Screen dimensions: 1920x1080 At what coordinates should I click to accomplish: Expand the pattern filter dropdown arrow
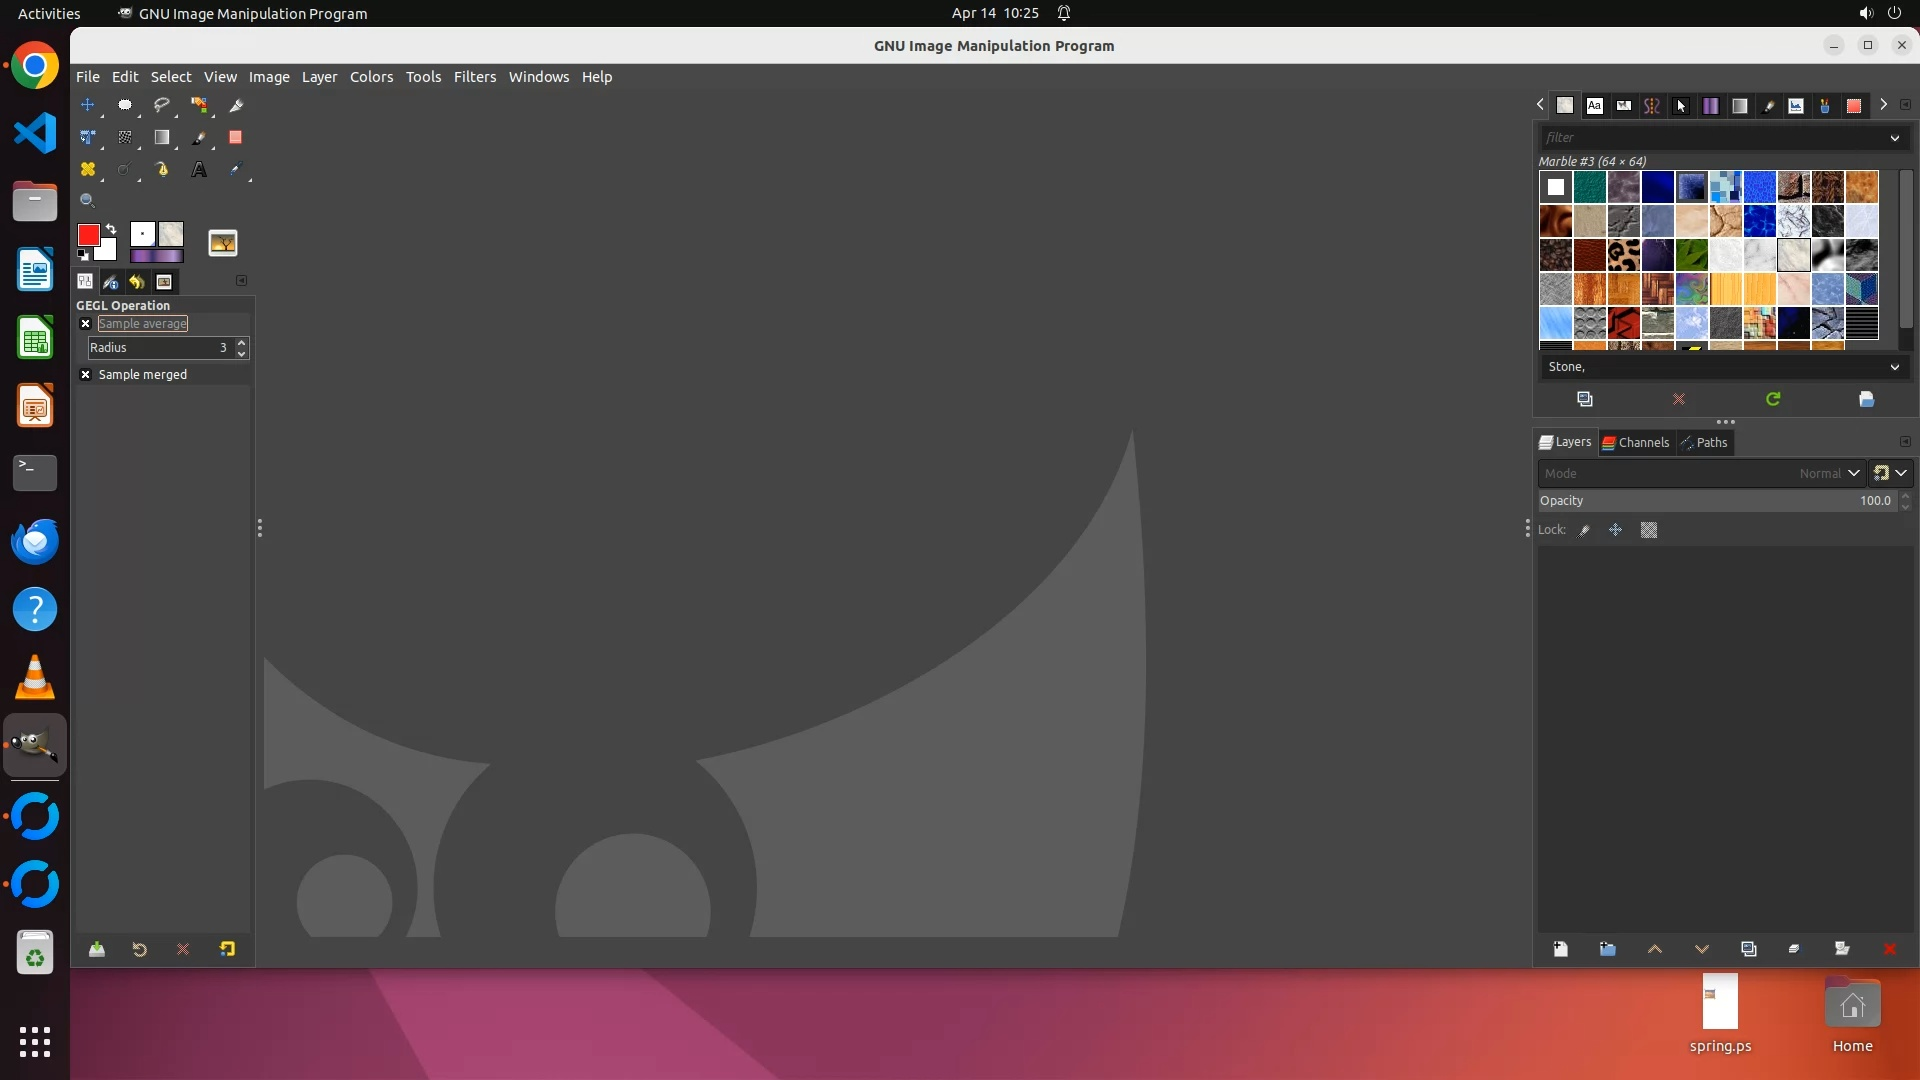click(1894, 138)
